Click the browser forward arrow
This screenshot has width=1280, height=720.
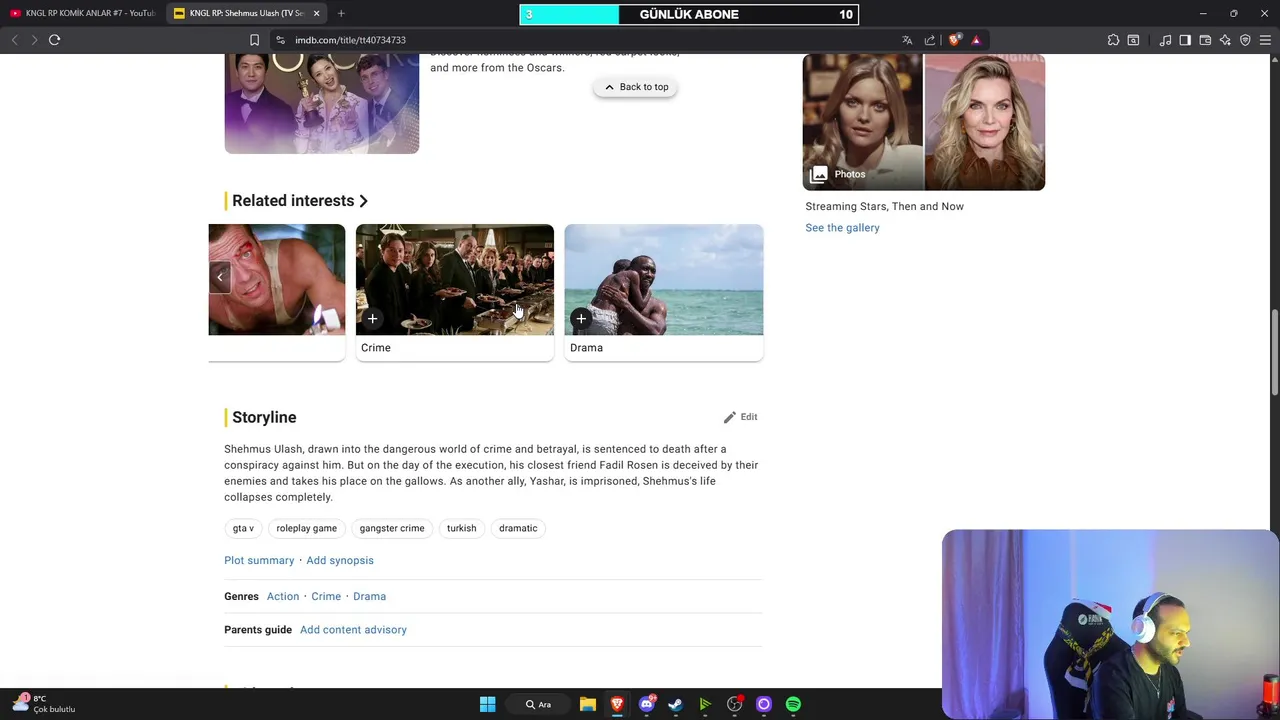(x=34, y=40)
